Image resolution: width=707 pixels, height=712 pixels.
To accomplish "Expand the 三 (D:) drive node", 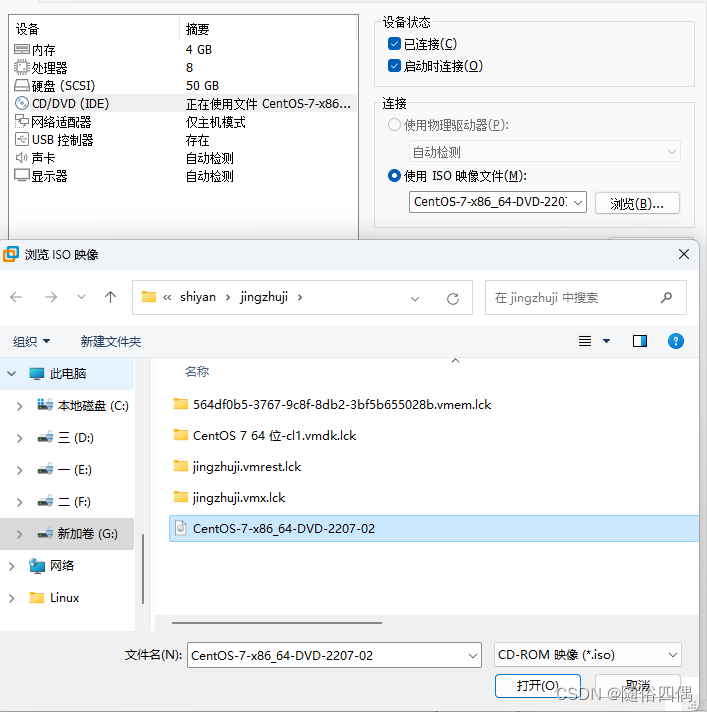I will [19, 438].
